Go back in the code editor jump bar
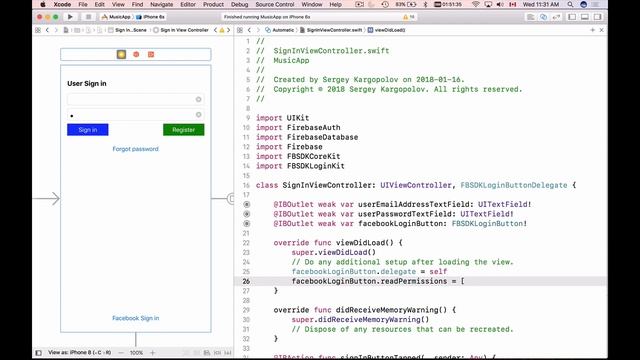 (249, 30)
